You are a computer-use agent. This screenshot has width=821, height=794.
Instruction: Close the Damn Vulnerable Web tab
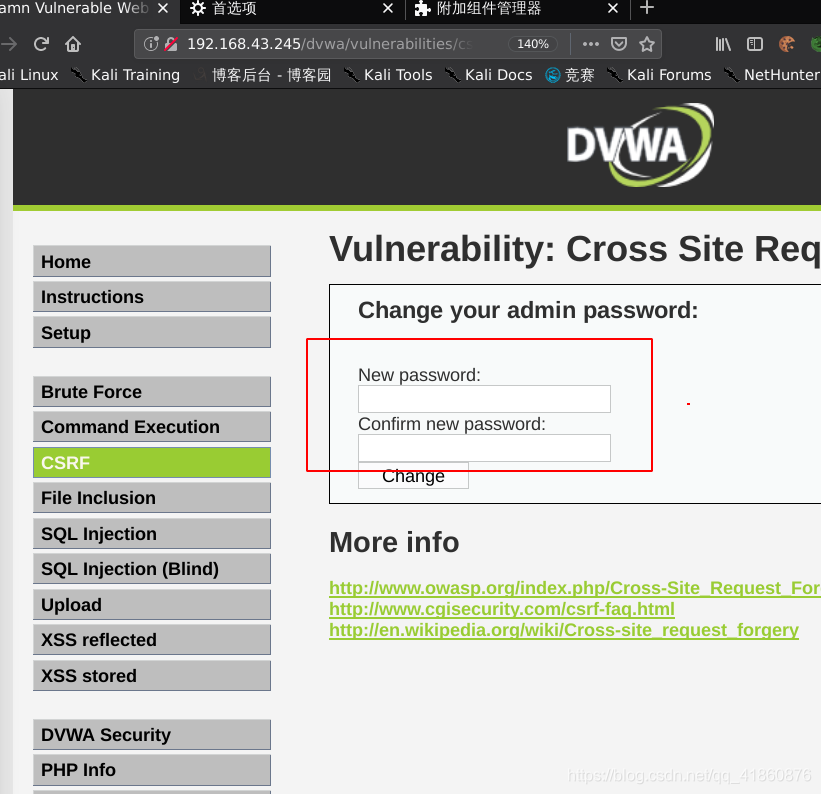point(163,8)
